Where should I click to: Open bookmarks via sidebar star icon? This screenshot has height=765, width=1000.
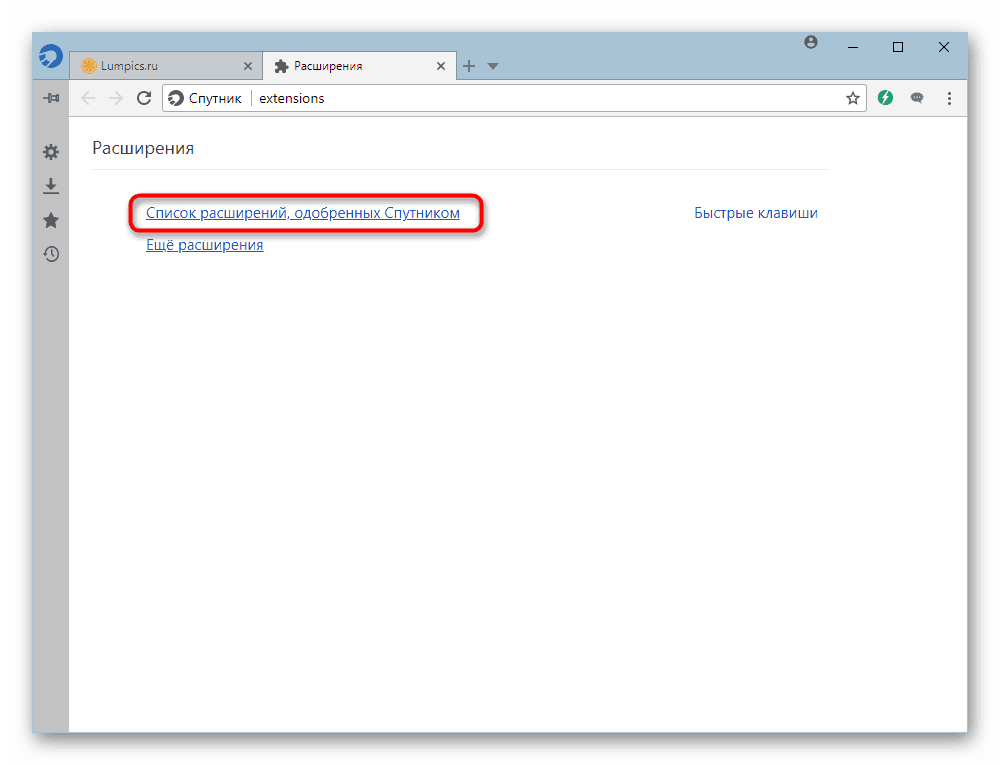point(51,221)
